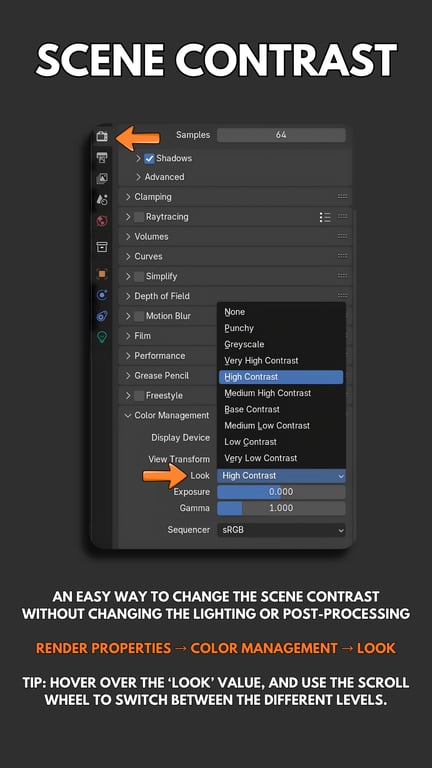Click the View Transform label
432x768 pixels.
(x=179, y=459)
